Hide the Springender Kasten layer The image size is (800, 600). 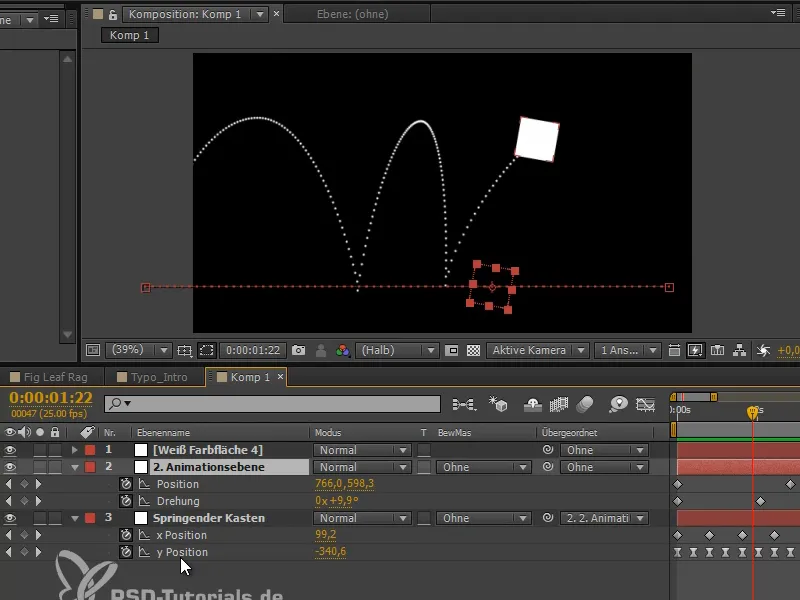tap(10, 518)
